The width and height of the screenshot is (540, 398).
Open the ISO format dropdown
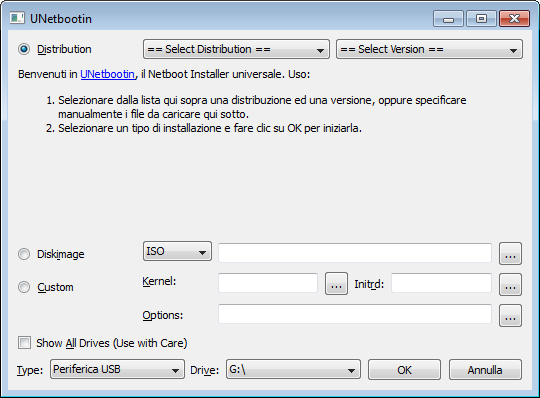[177, 251]
